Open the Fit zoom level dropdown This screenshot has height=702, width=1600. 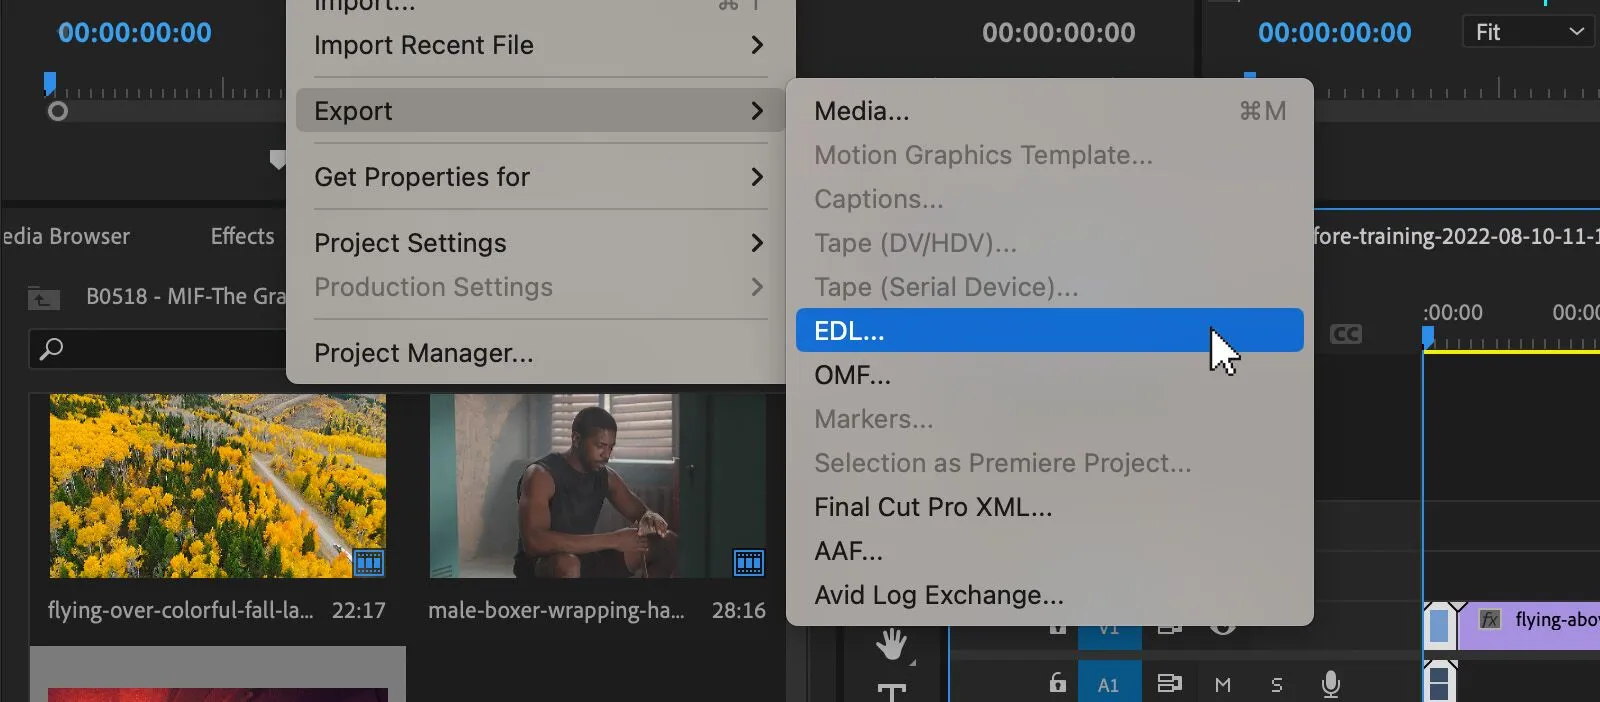pos(1530,32)
